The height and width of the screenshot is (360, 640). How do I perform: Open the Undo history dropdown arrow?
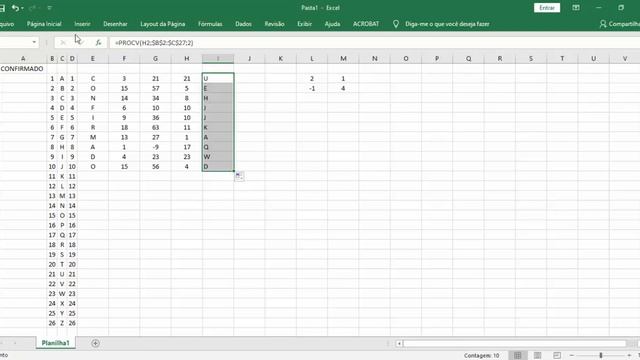pyautogui.click(x=22, y=8)
